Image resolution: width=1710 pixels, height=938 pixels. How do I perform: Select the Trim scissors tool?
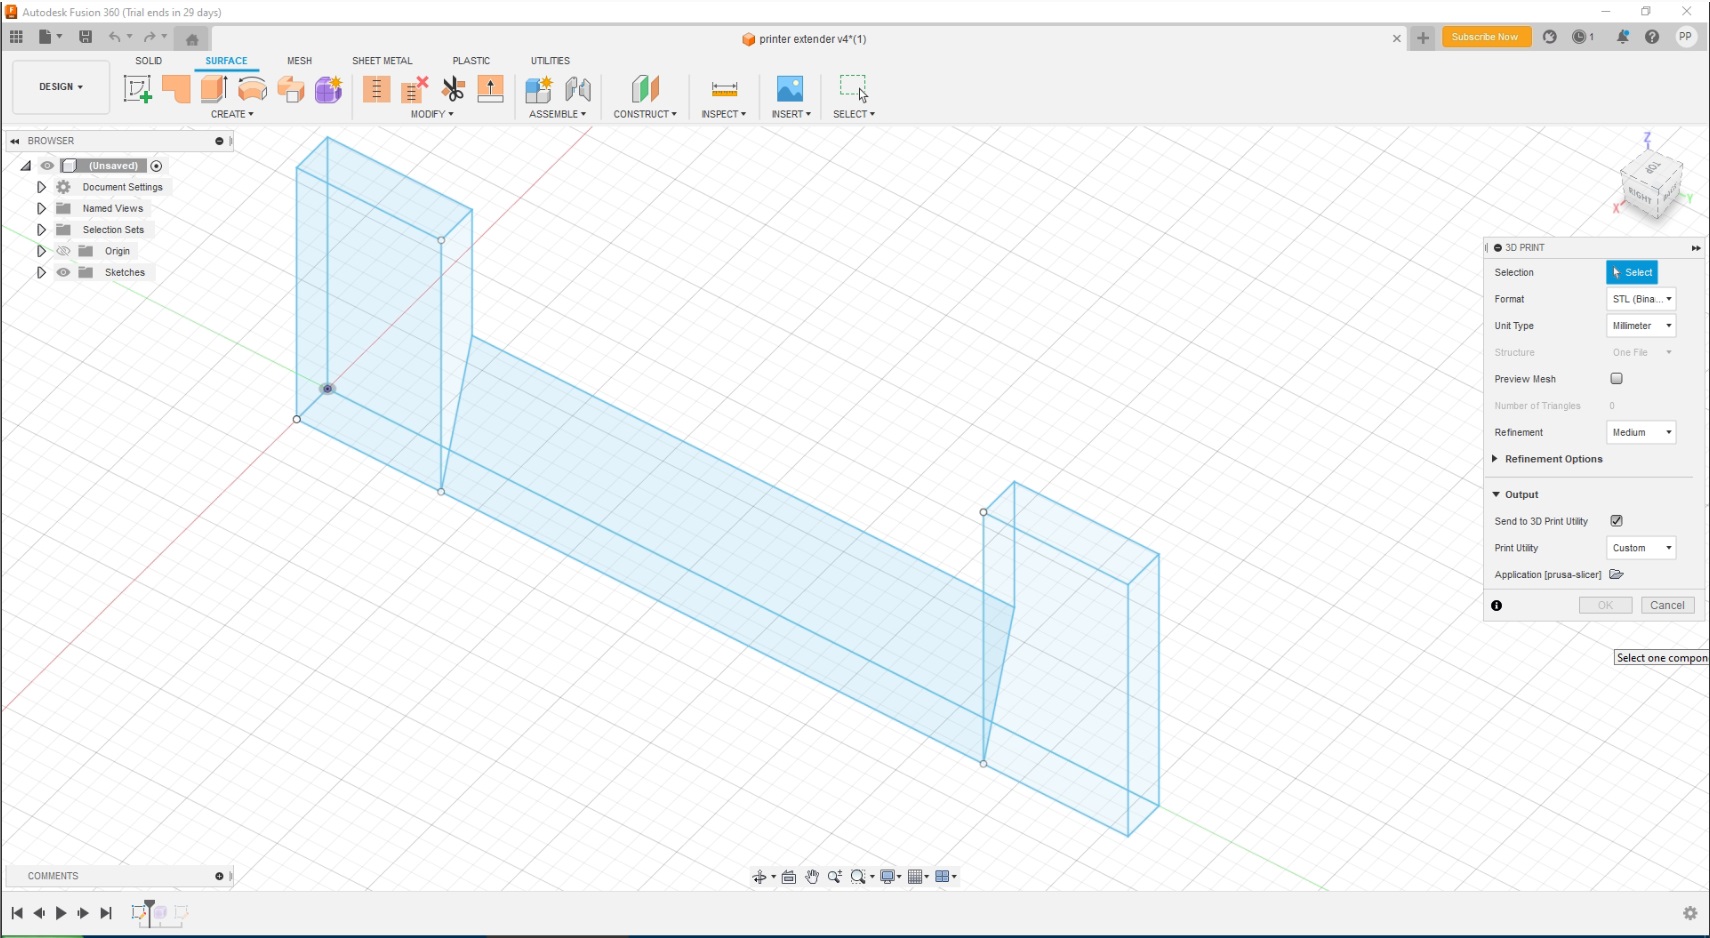tap(453, 89)
